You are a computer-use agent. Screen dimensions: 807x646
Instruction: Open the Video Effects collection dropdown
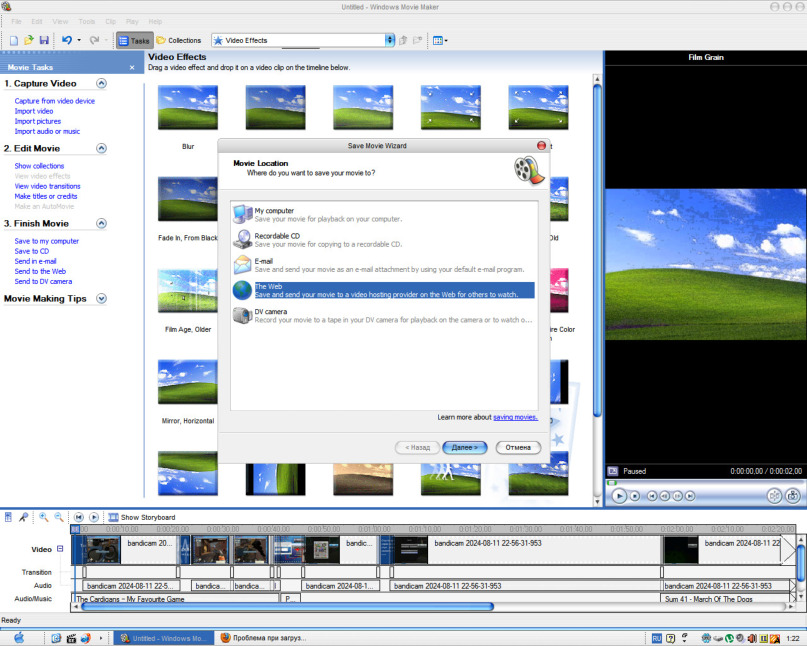[390, 40]
